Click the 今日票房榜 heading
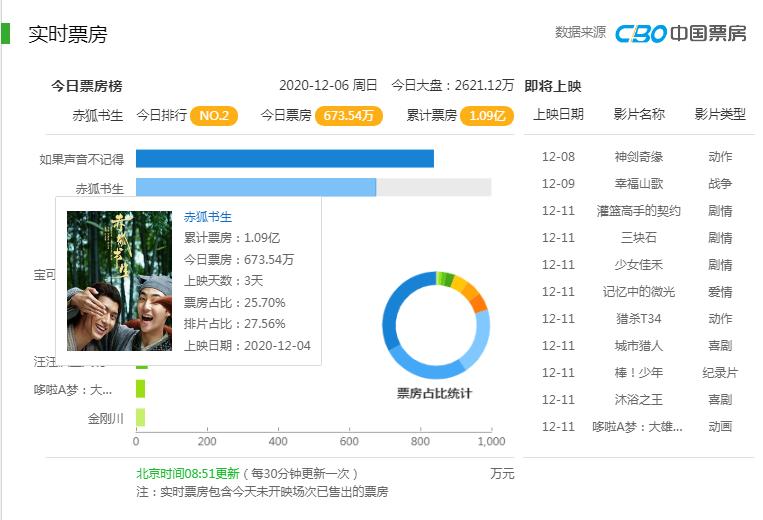This screenshot has height=520, width=763. pyautogui.click(x=87, y=86)
